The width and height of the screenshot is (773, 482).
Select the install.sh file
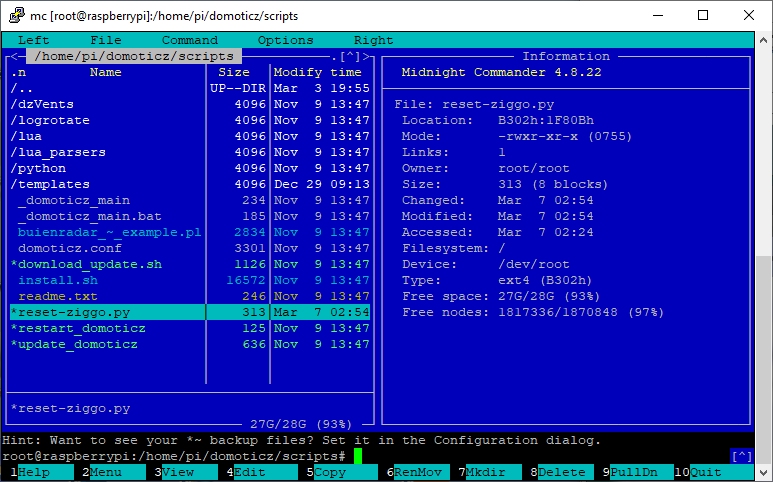coord(190,280)
